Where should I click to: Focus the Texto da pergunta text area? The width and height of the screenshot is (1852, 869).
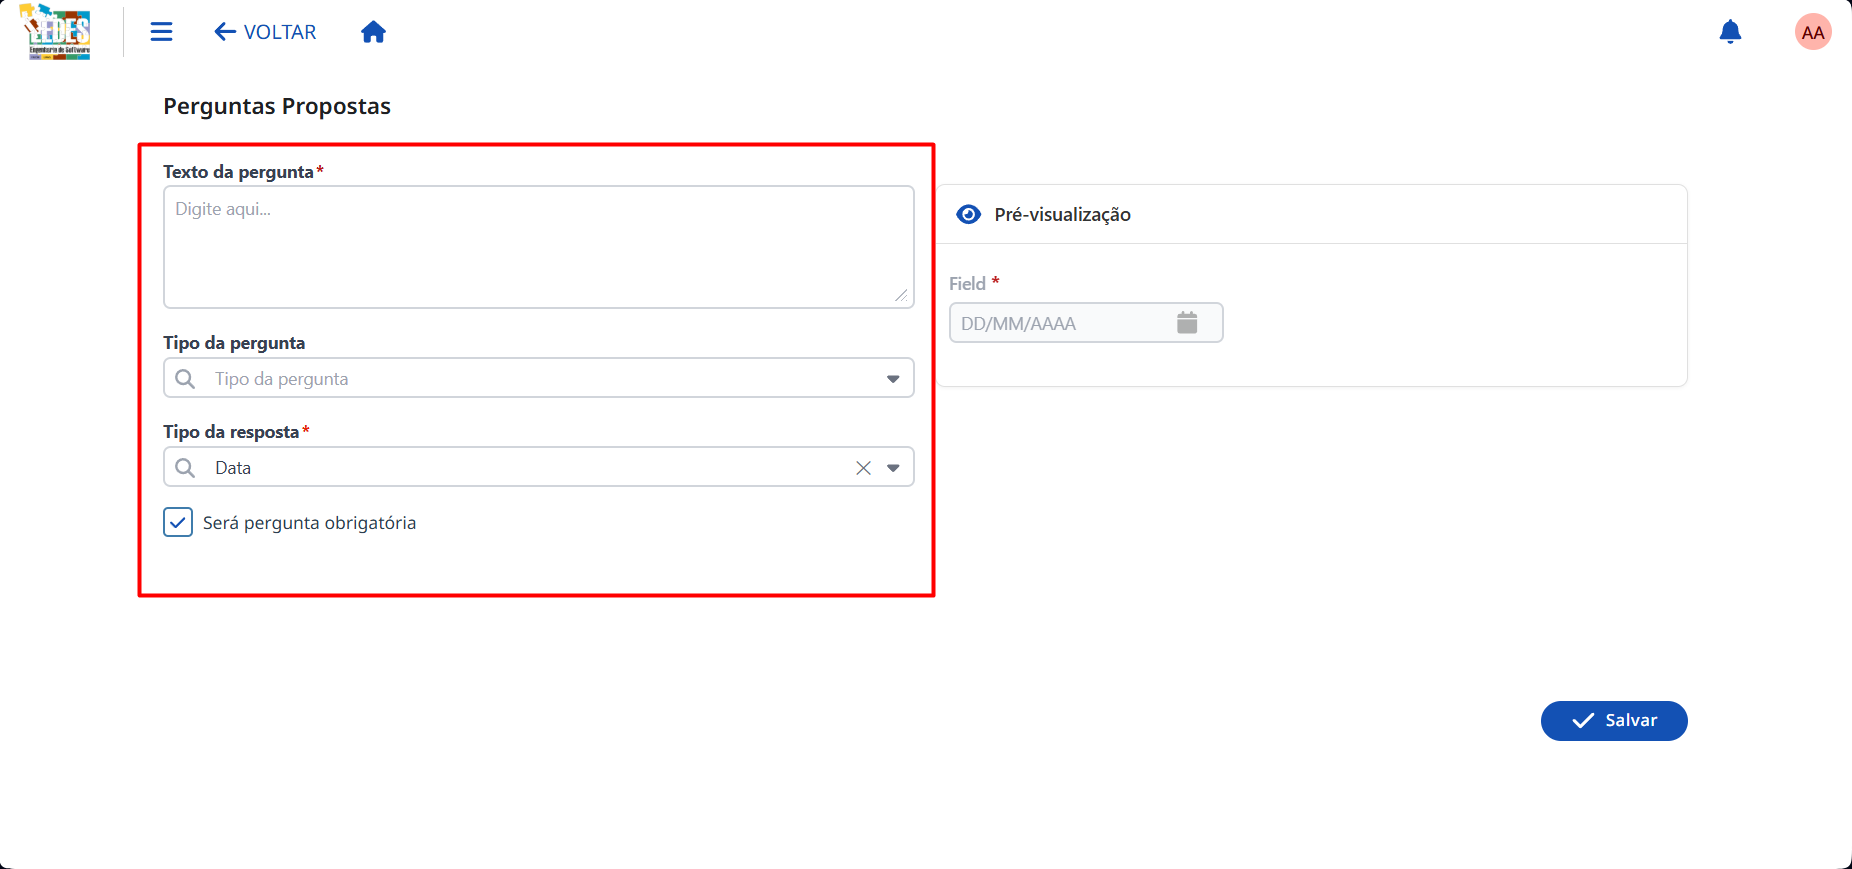539,247
